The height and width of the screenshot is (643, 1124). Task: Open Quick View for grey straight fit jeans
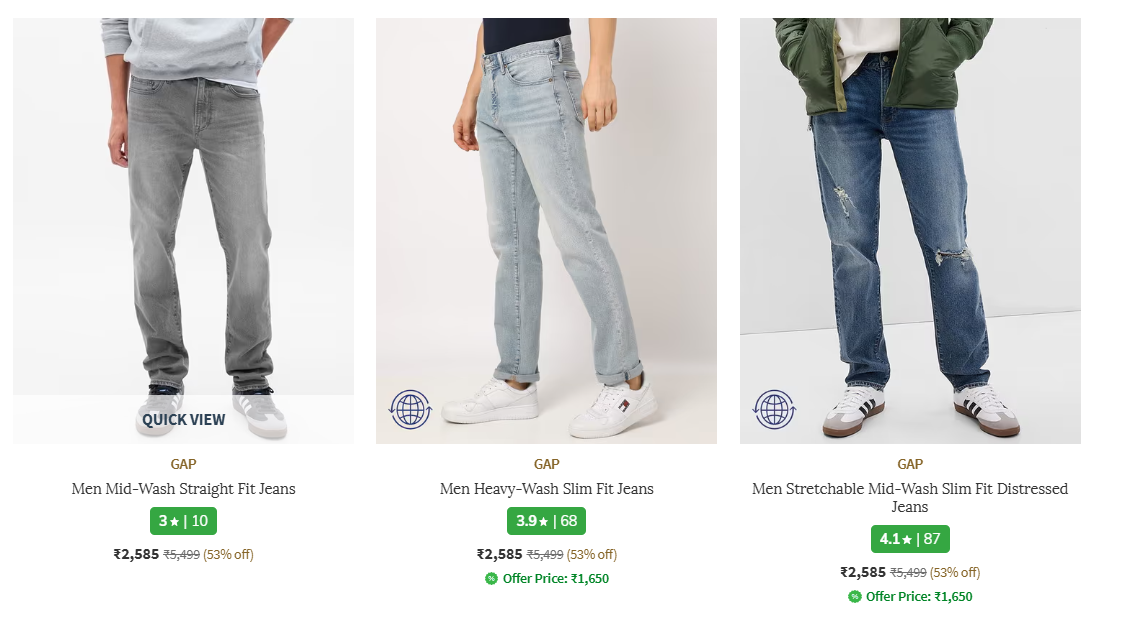[184, 419]
